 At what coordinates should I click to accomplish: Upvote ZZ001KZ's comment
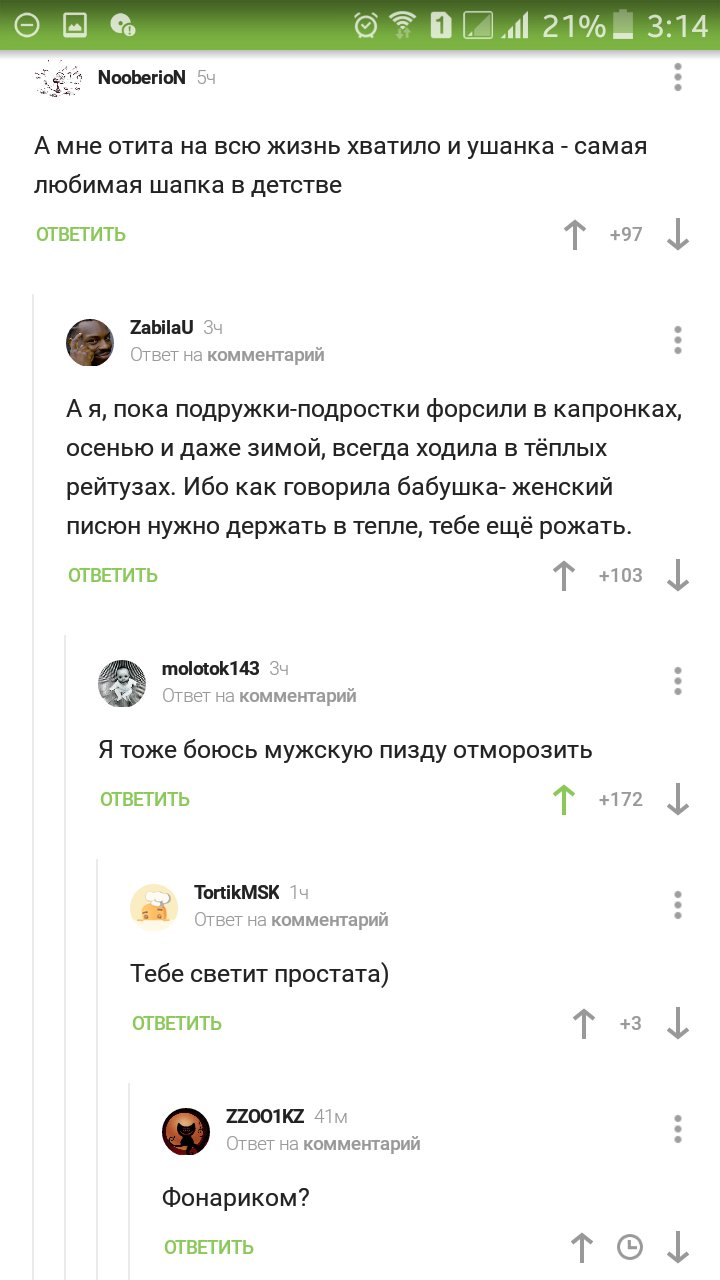click(x=582, y=1247)
